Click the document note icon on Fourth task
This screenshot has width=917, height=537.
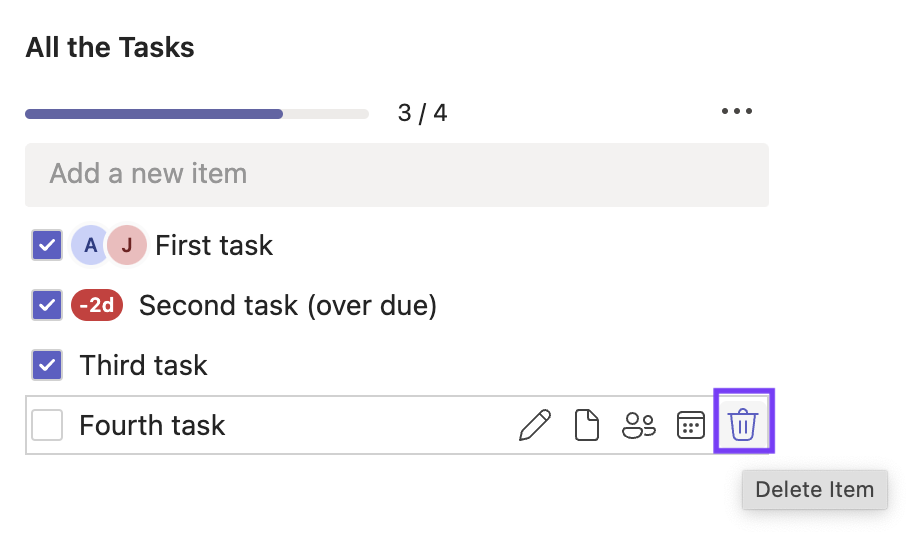point(587,425)
